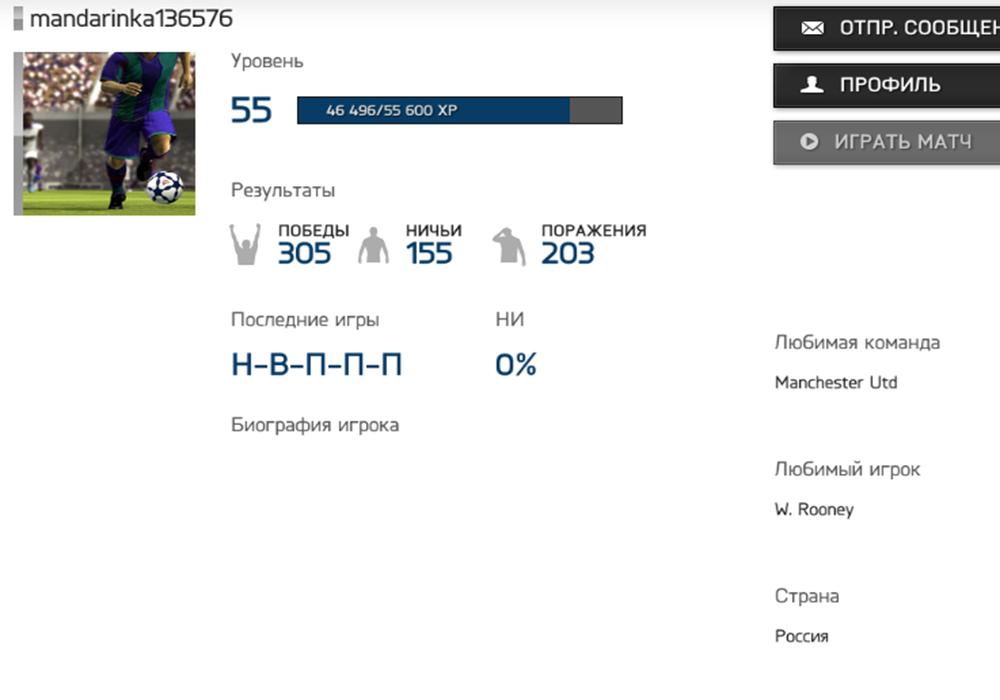Click favorite player W. Rooney
This screenshot has width=1000, height=700.
pyautogui.click(x=814, y=510)
